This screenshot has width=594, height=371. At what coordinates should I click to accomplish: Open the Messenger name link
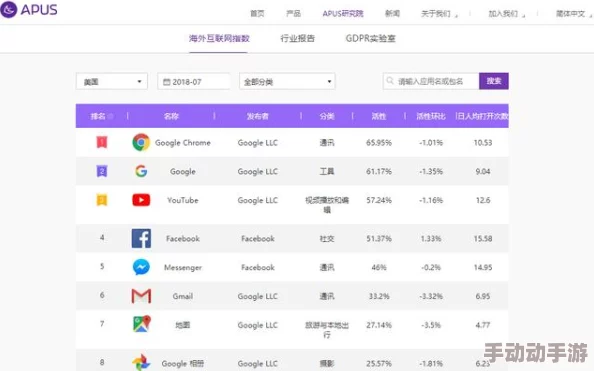pos(183,268)
